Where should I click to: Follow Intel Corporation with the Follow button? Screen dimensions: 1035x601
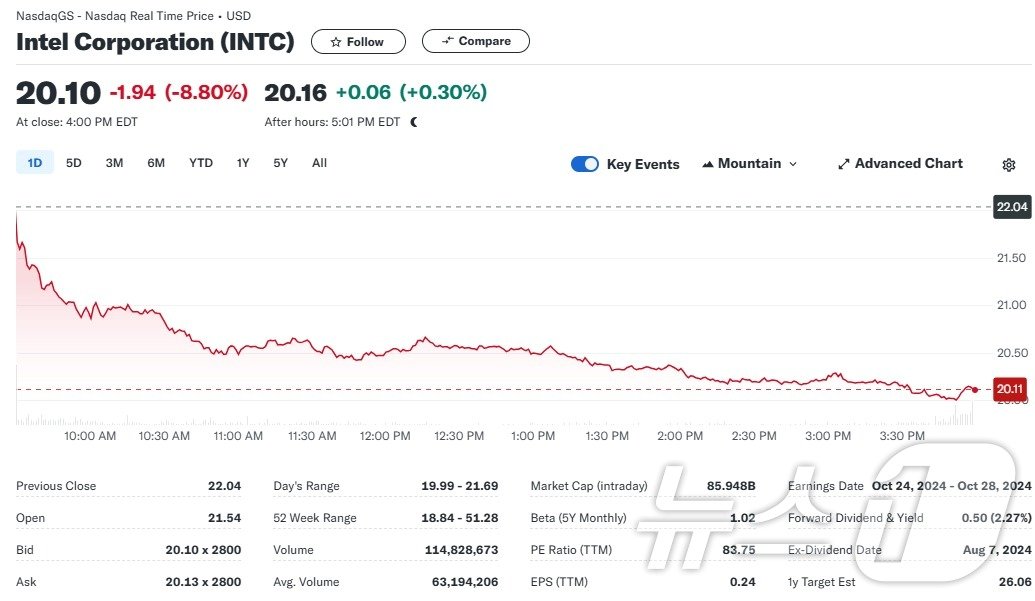[x=358, y=42]
